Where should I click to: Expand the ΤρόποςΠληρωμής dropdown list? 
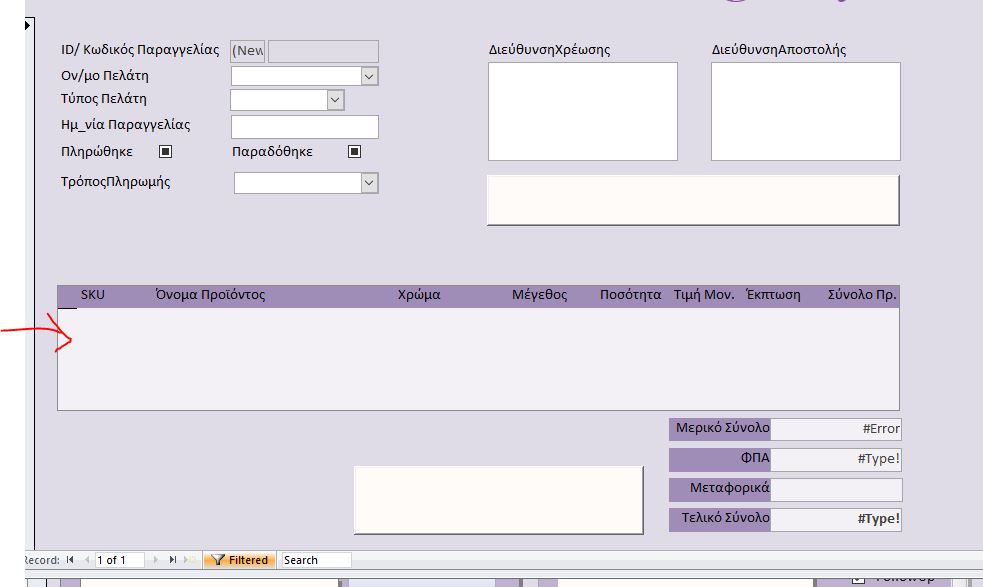pyautogui.click(x=367, y=182)
